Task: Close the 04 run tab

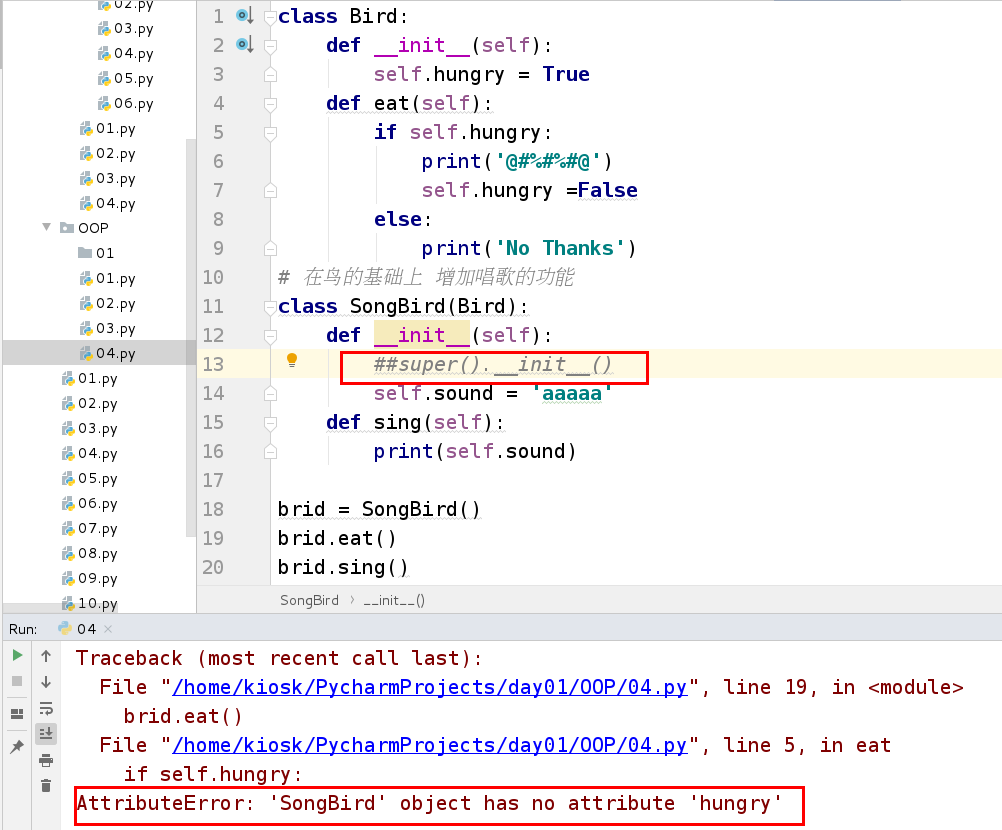Action: (x=108, y=629)
